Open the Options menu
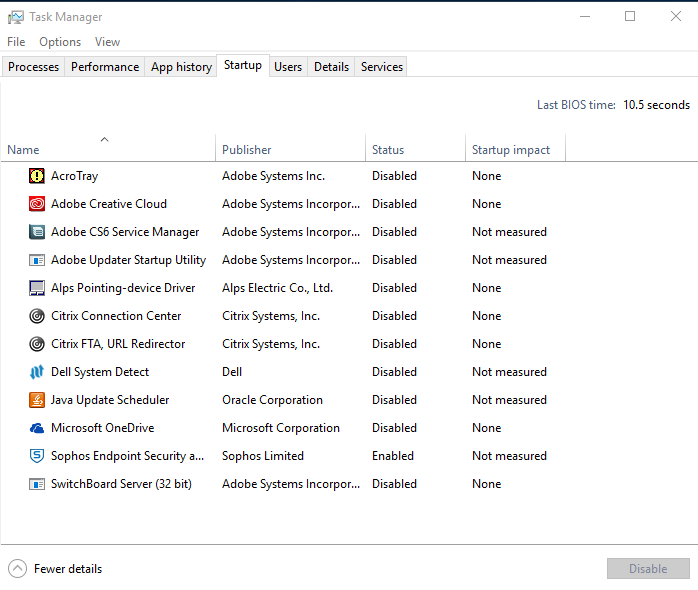 [60, 42]
